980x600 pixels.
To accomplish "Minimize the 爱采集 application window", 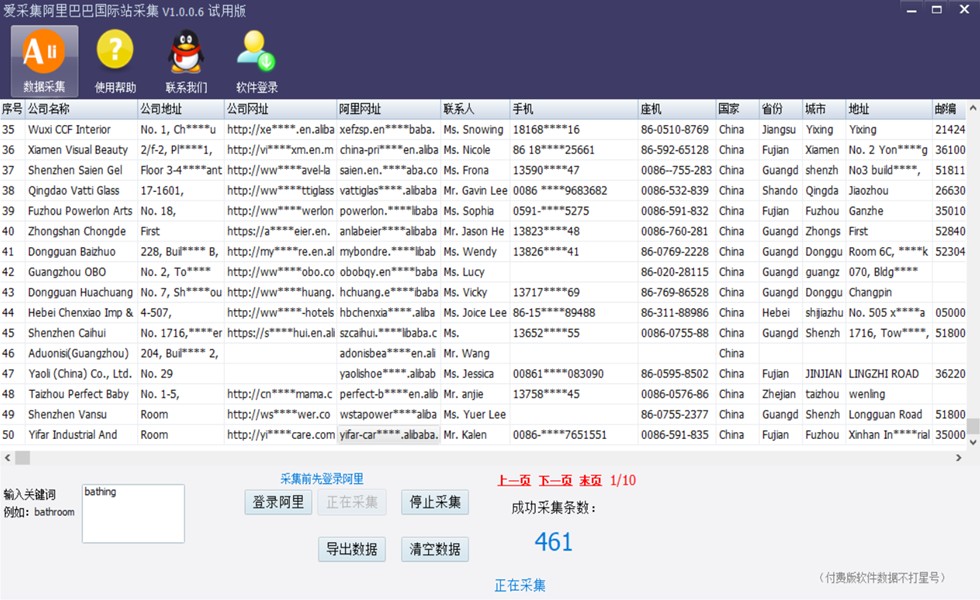I will point(912,10).
